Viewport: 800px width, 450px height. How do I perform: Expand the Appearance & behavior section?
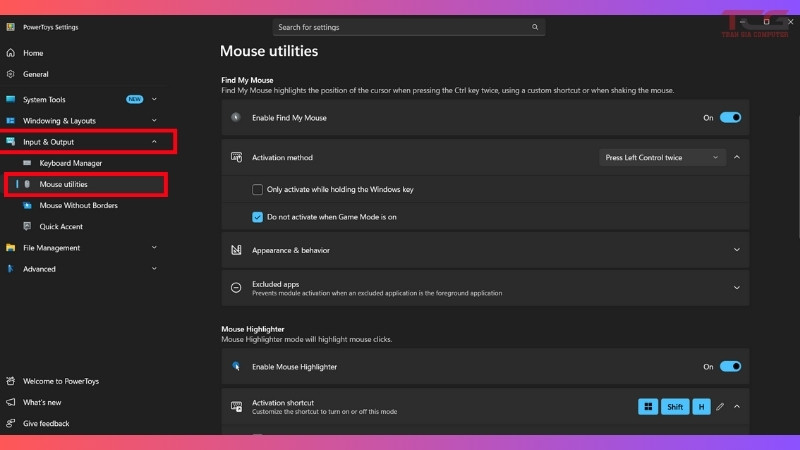click(736, 250)
